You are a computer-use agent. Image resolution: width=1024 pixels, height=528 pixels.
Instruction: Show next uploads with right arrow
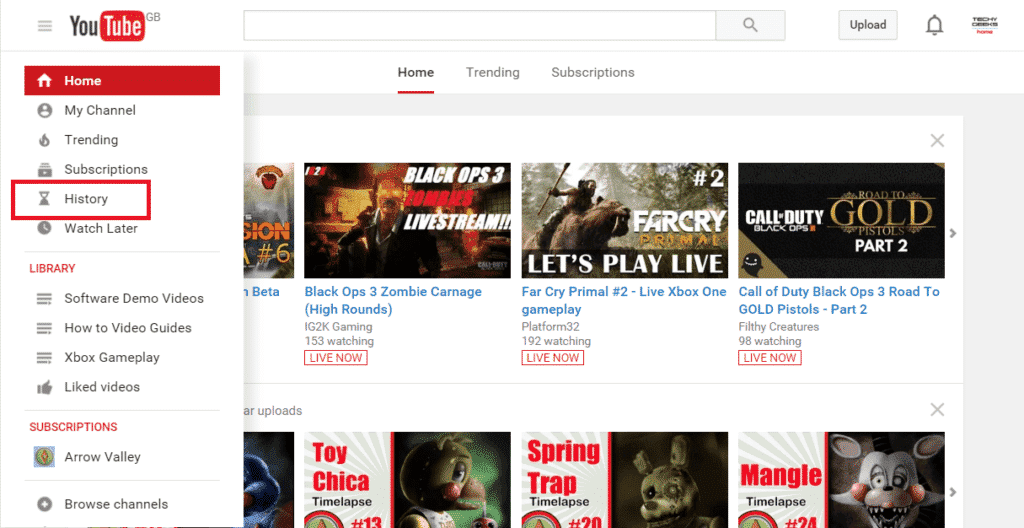[x=953, y=491]
